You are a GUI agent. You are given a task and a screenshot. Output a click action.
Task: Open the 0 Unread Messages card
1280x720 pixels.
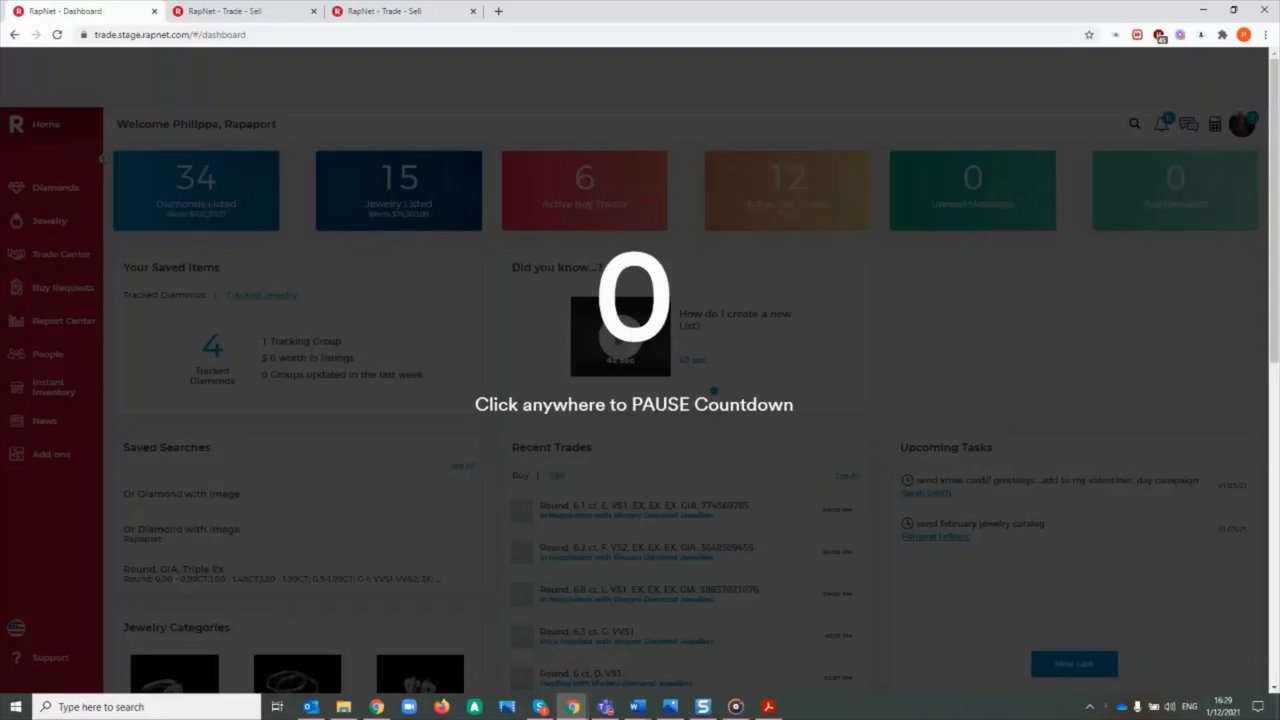click(973, 190)
